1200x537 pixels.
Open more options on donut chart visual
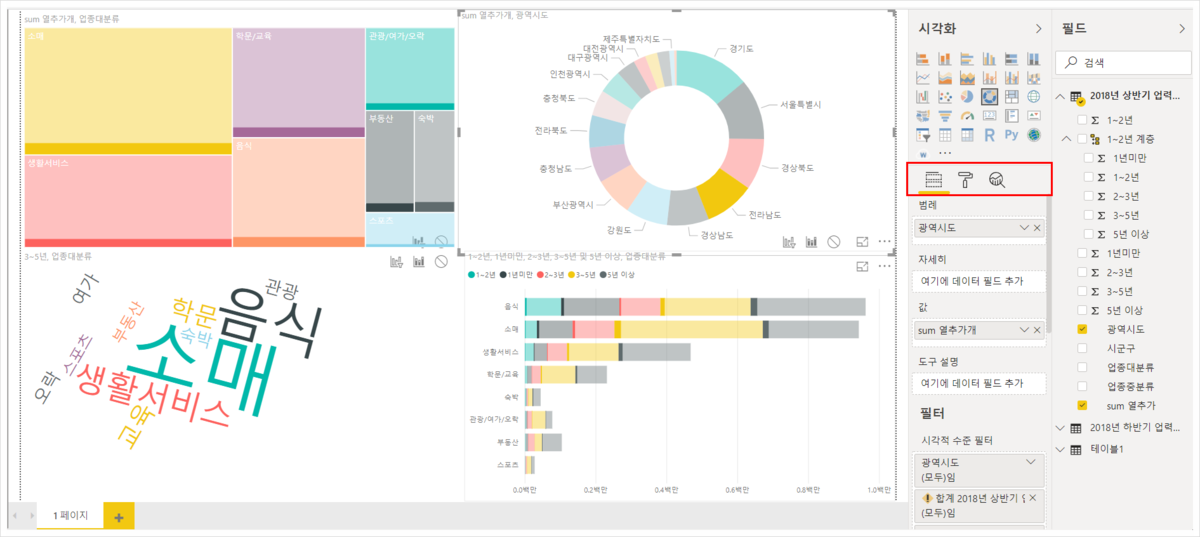[x=884, y=242]
